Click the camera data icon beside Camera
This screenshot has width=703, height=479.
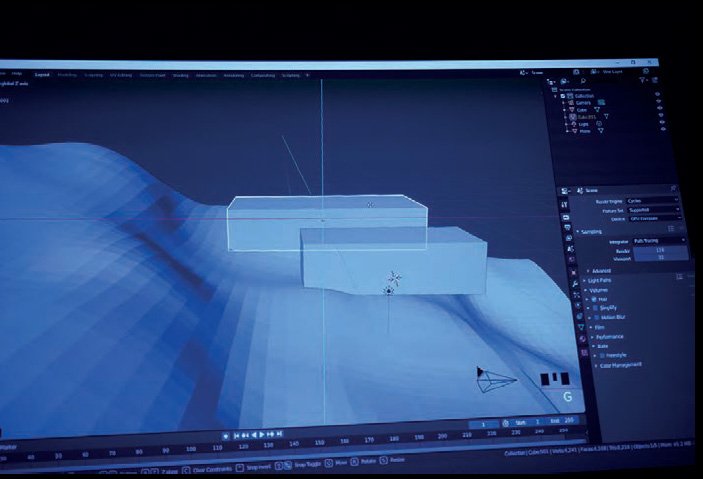click(x=601, y=103)
